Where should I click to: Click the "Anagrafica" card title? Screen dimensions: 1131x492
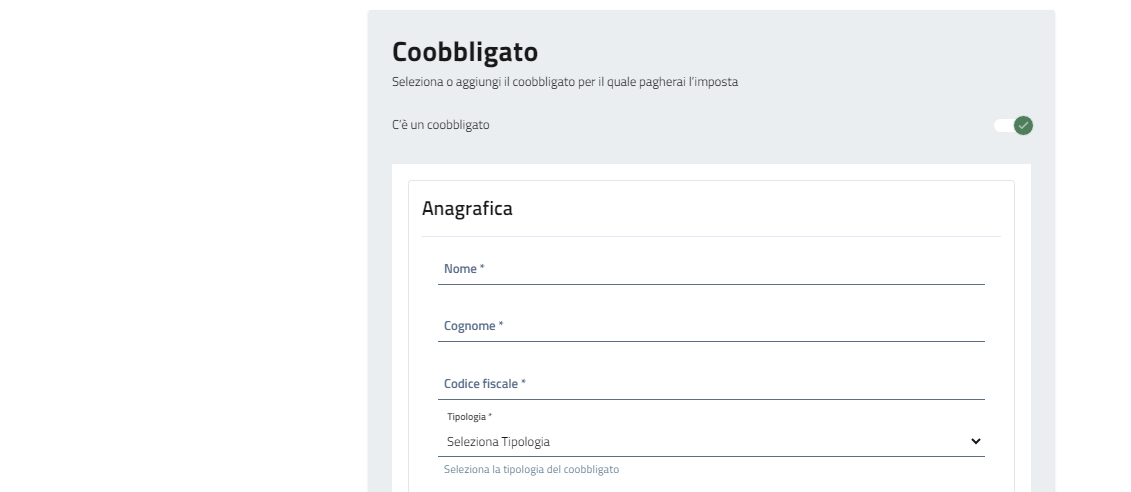coord(467,208)
